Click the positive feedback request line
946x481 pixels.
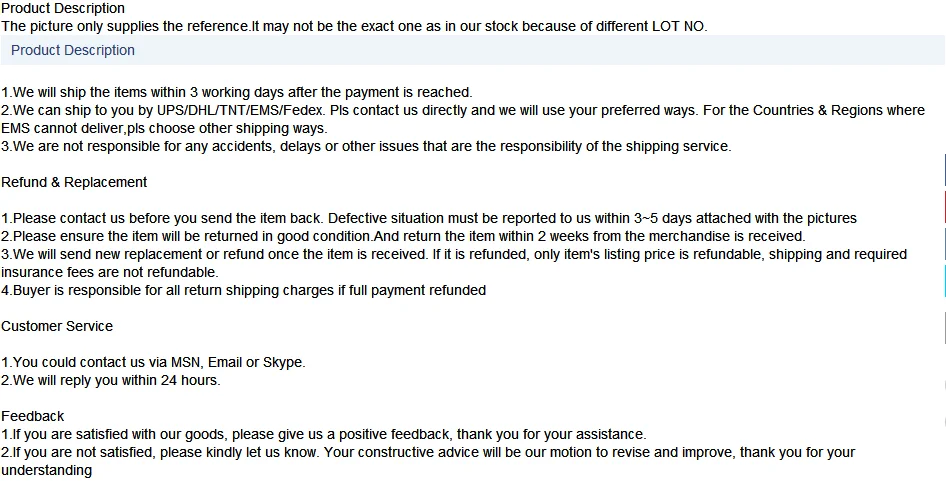click(x=323, y=434)
